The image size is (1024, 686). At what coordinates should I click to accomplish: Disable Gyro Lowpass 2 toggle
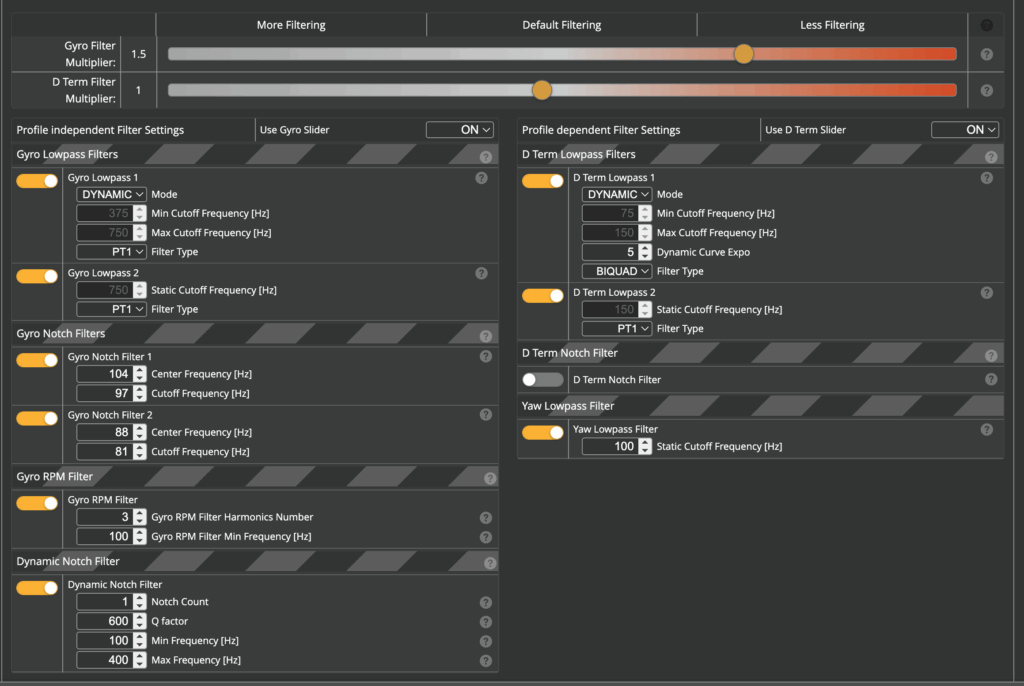(37, 276)
